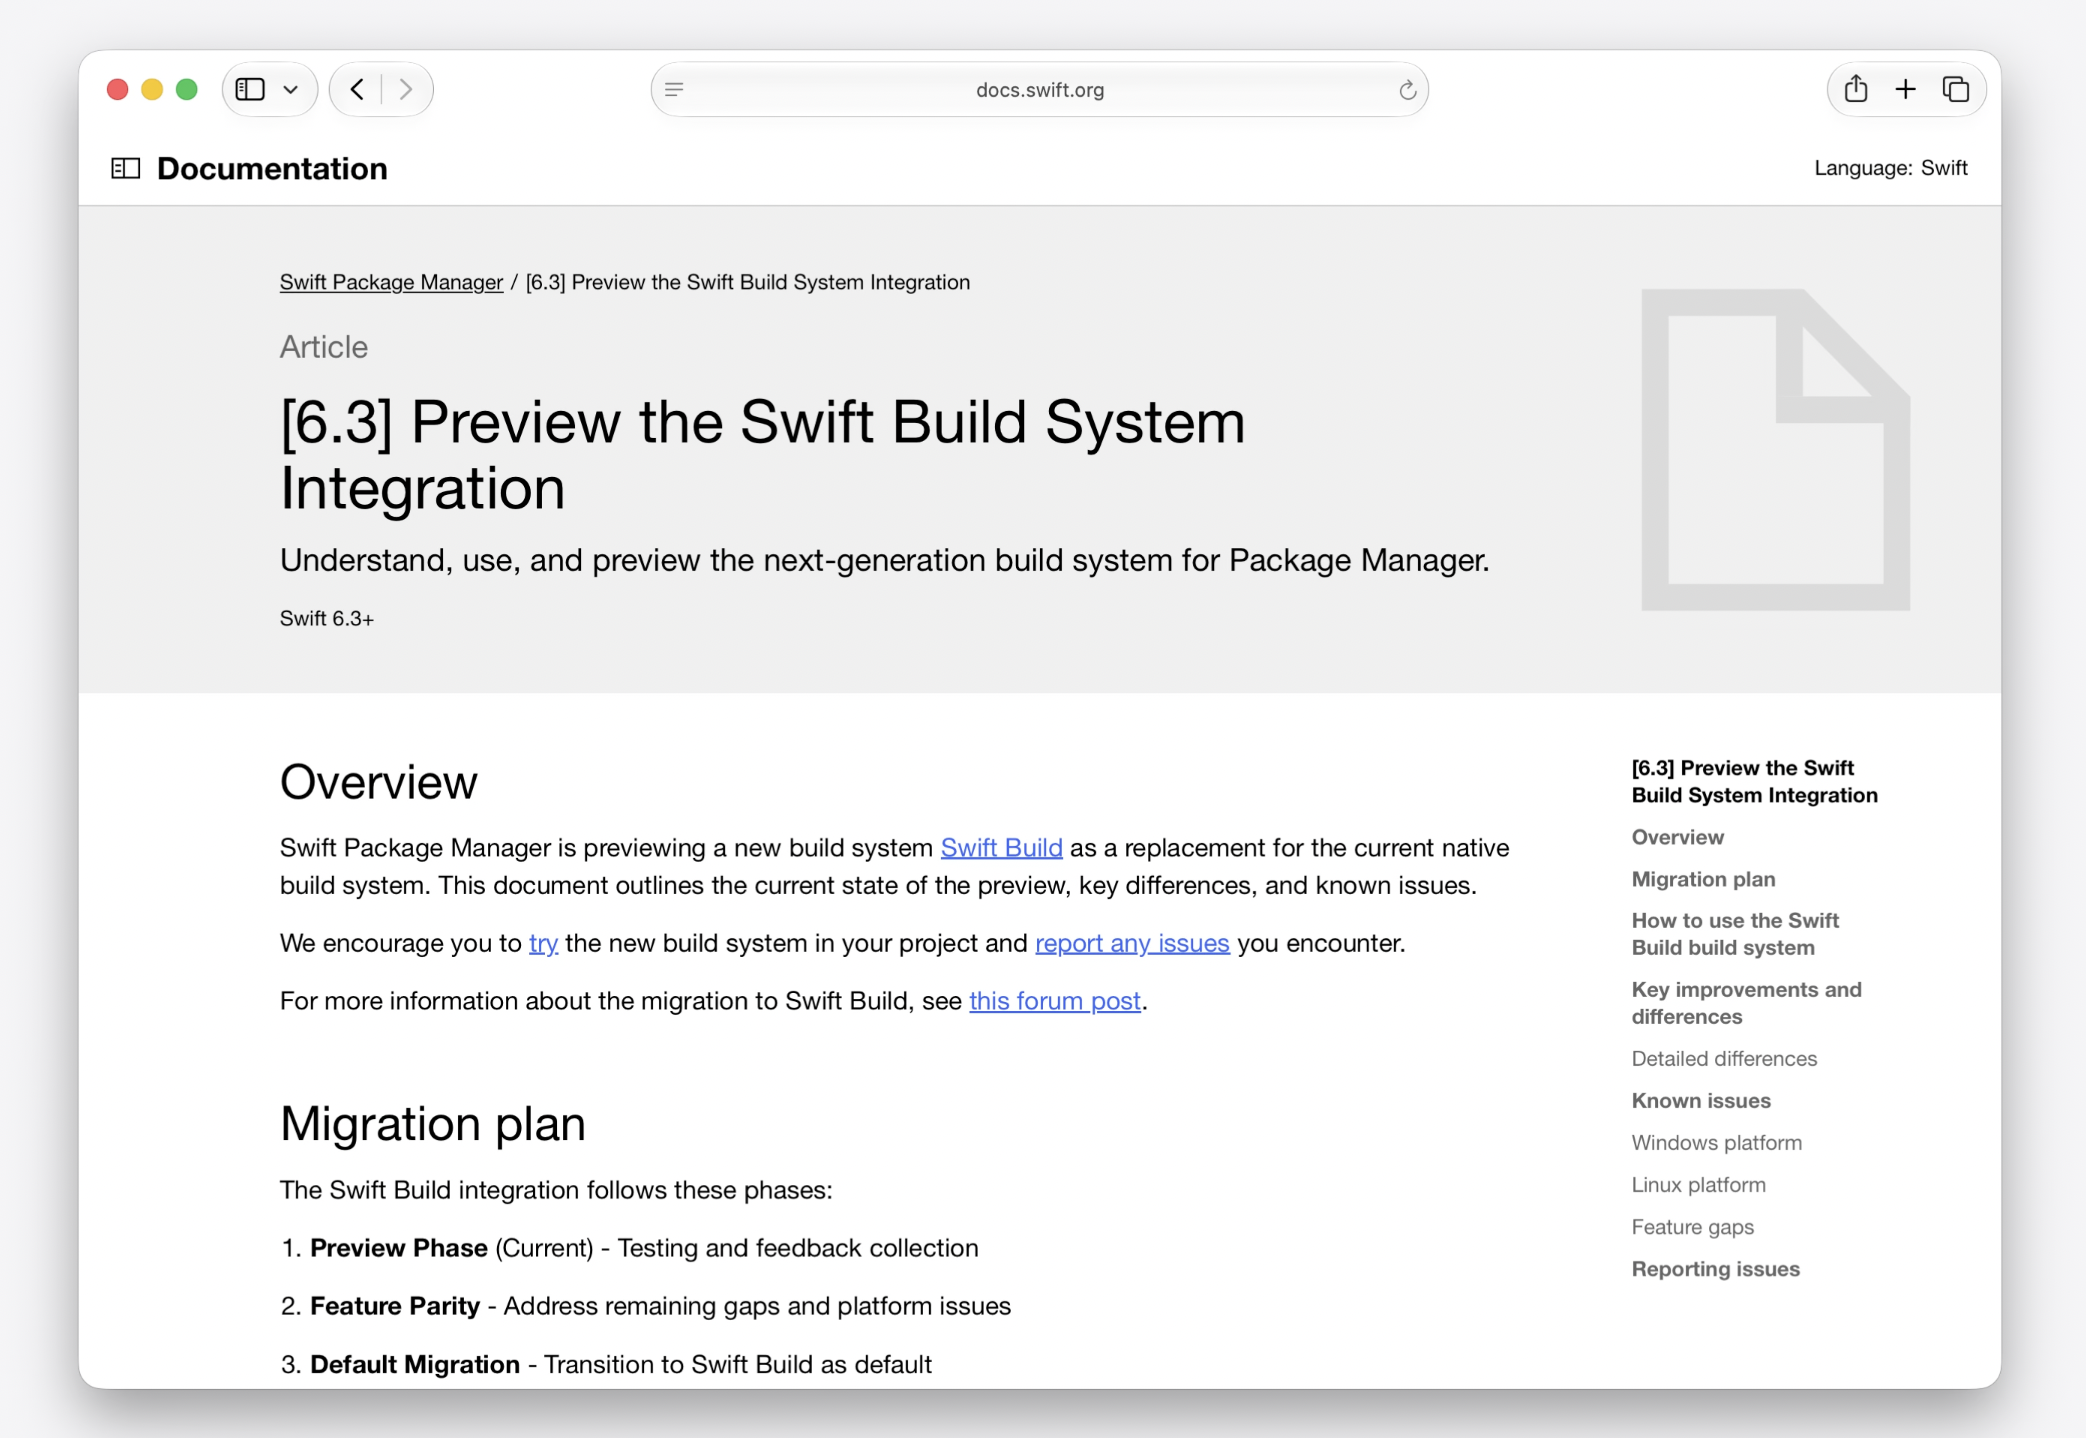Jump to 'Key improvements and differences' section
This screenshot has height=1438, width=2086.
(1746, 1003)
